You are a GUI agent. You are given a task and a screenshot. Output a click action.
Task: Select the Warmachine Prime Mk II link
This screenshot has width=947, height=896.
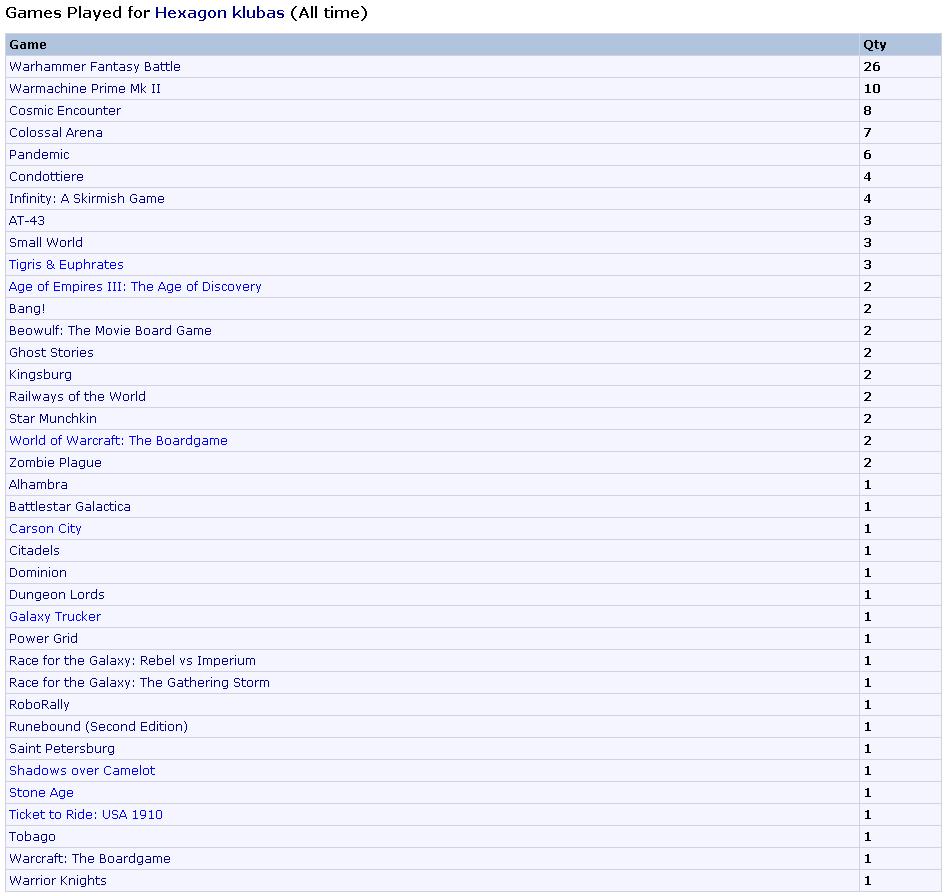point(85,89)
